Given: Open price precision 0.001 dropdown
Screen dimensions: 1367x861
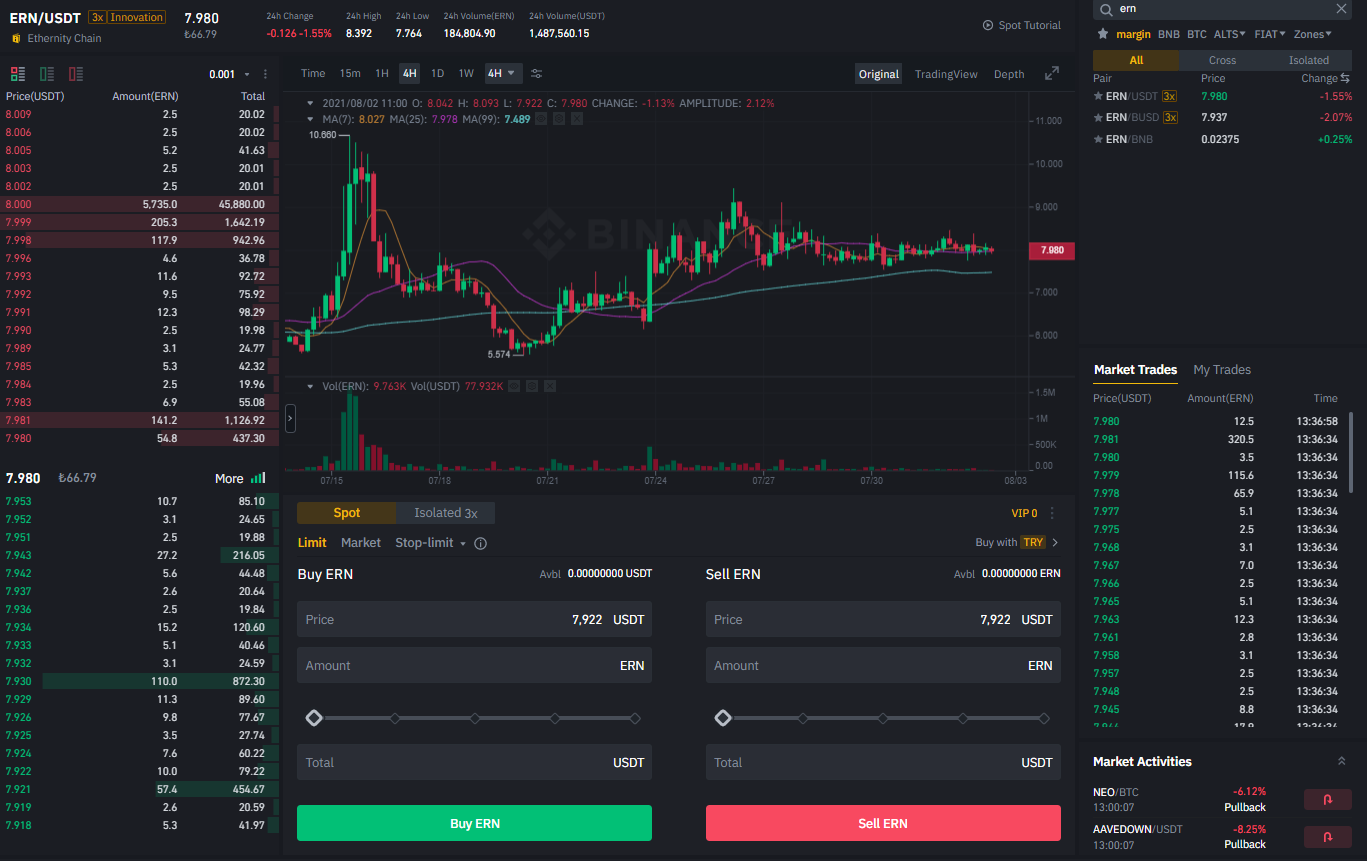Looking at the screenshot, I should click(x=229, y=74).
